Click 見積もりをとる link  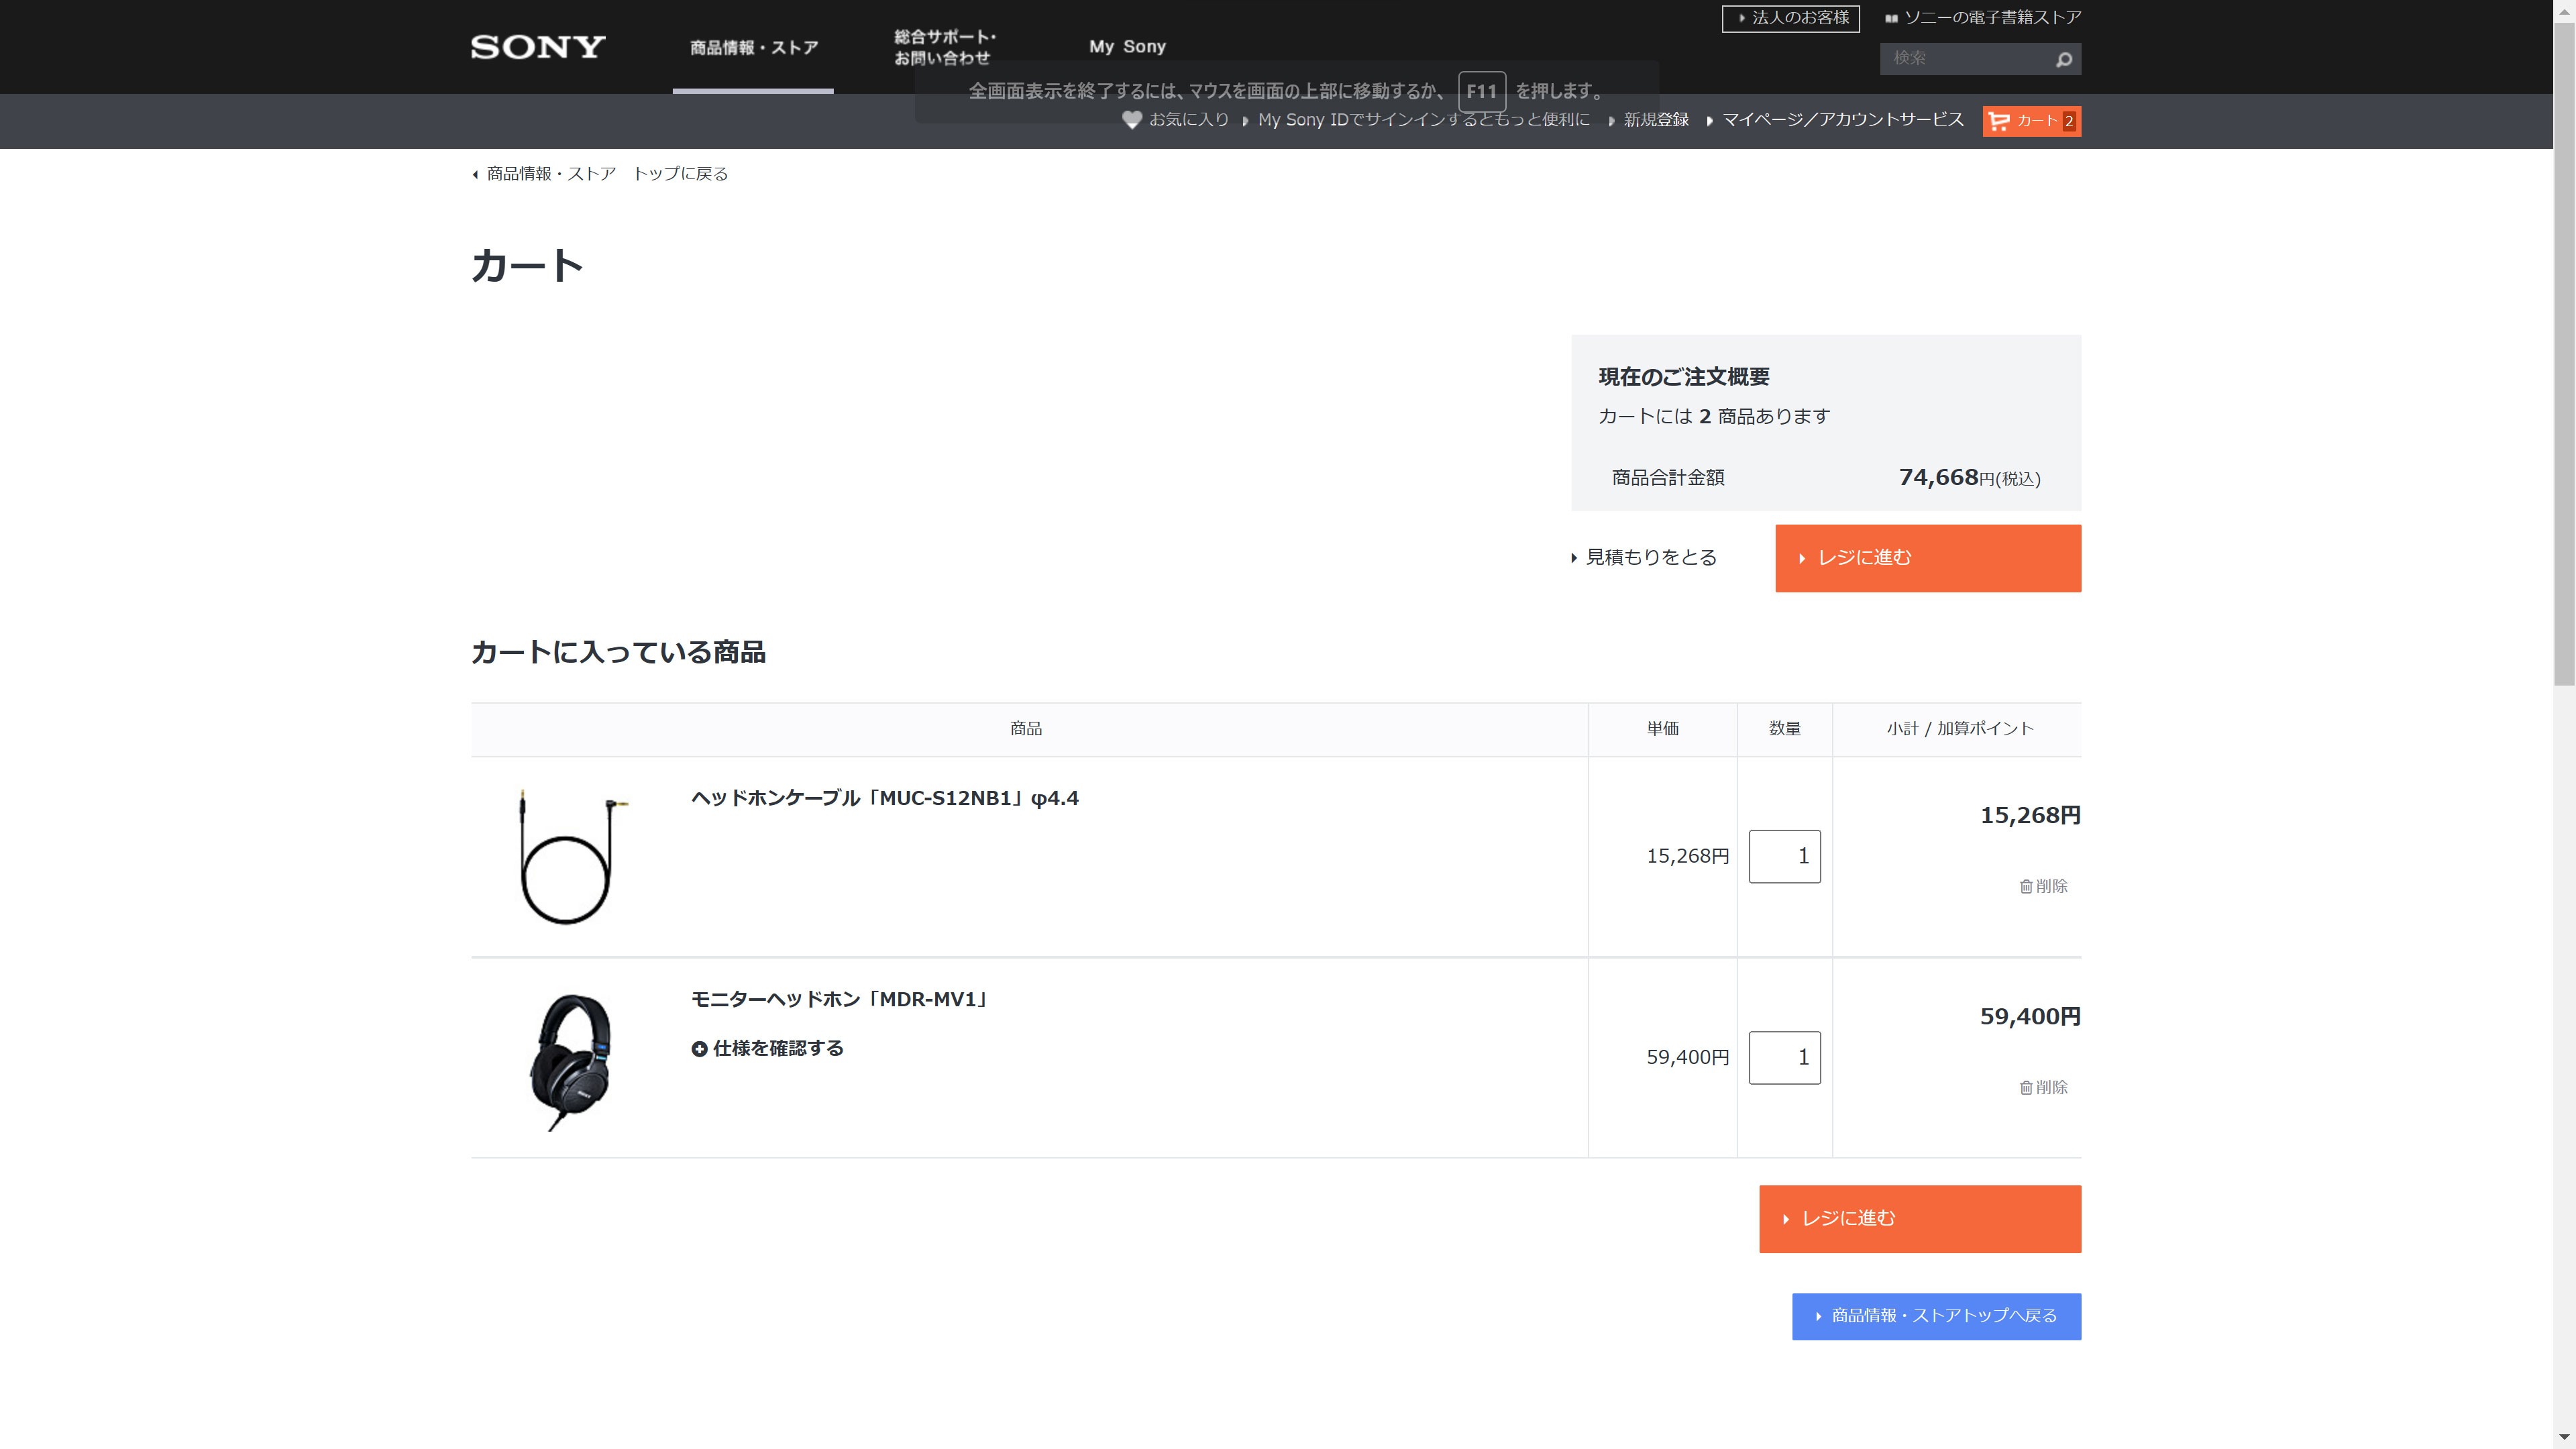tap(1650, 558)
